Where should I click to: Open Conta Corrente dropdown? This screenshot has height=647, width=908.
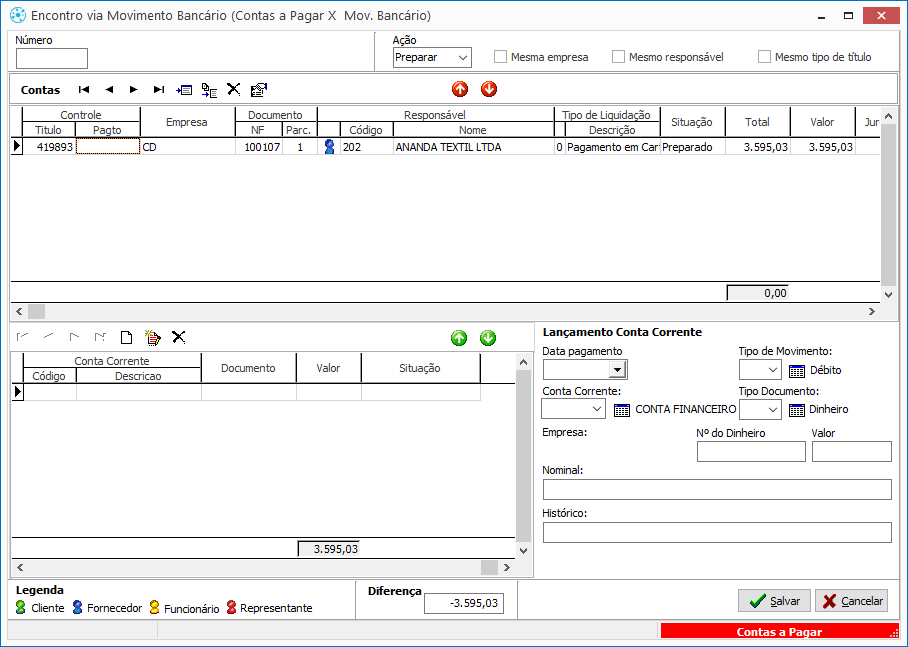pos(573,409)
